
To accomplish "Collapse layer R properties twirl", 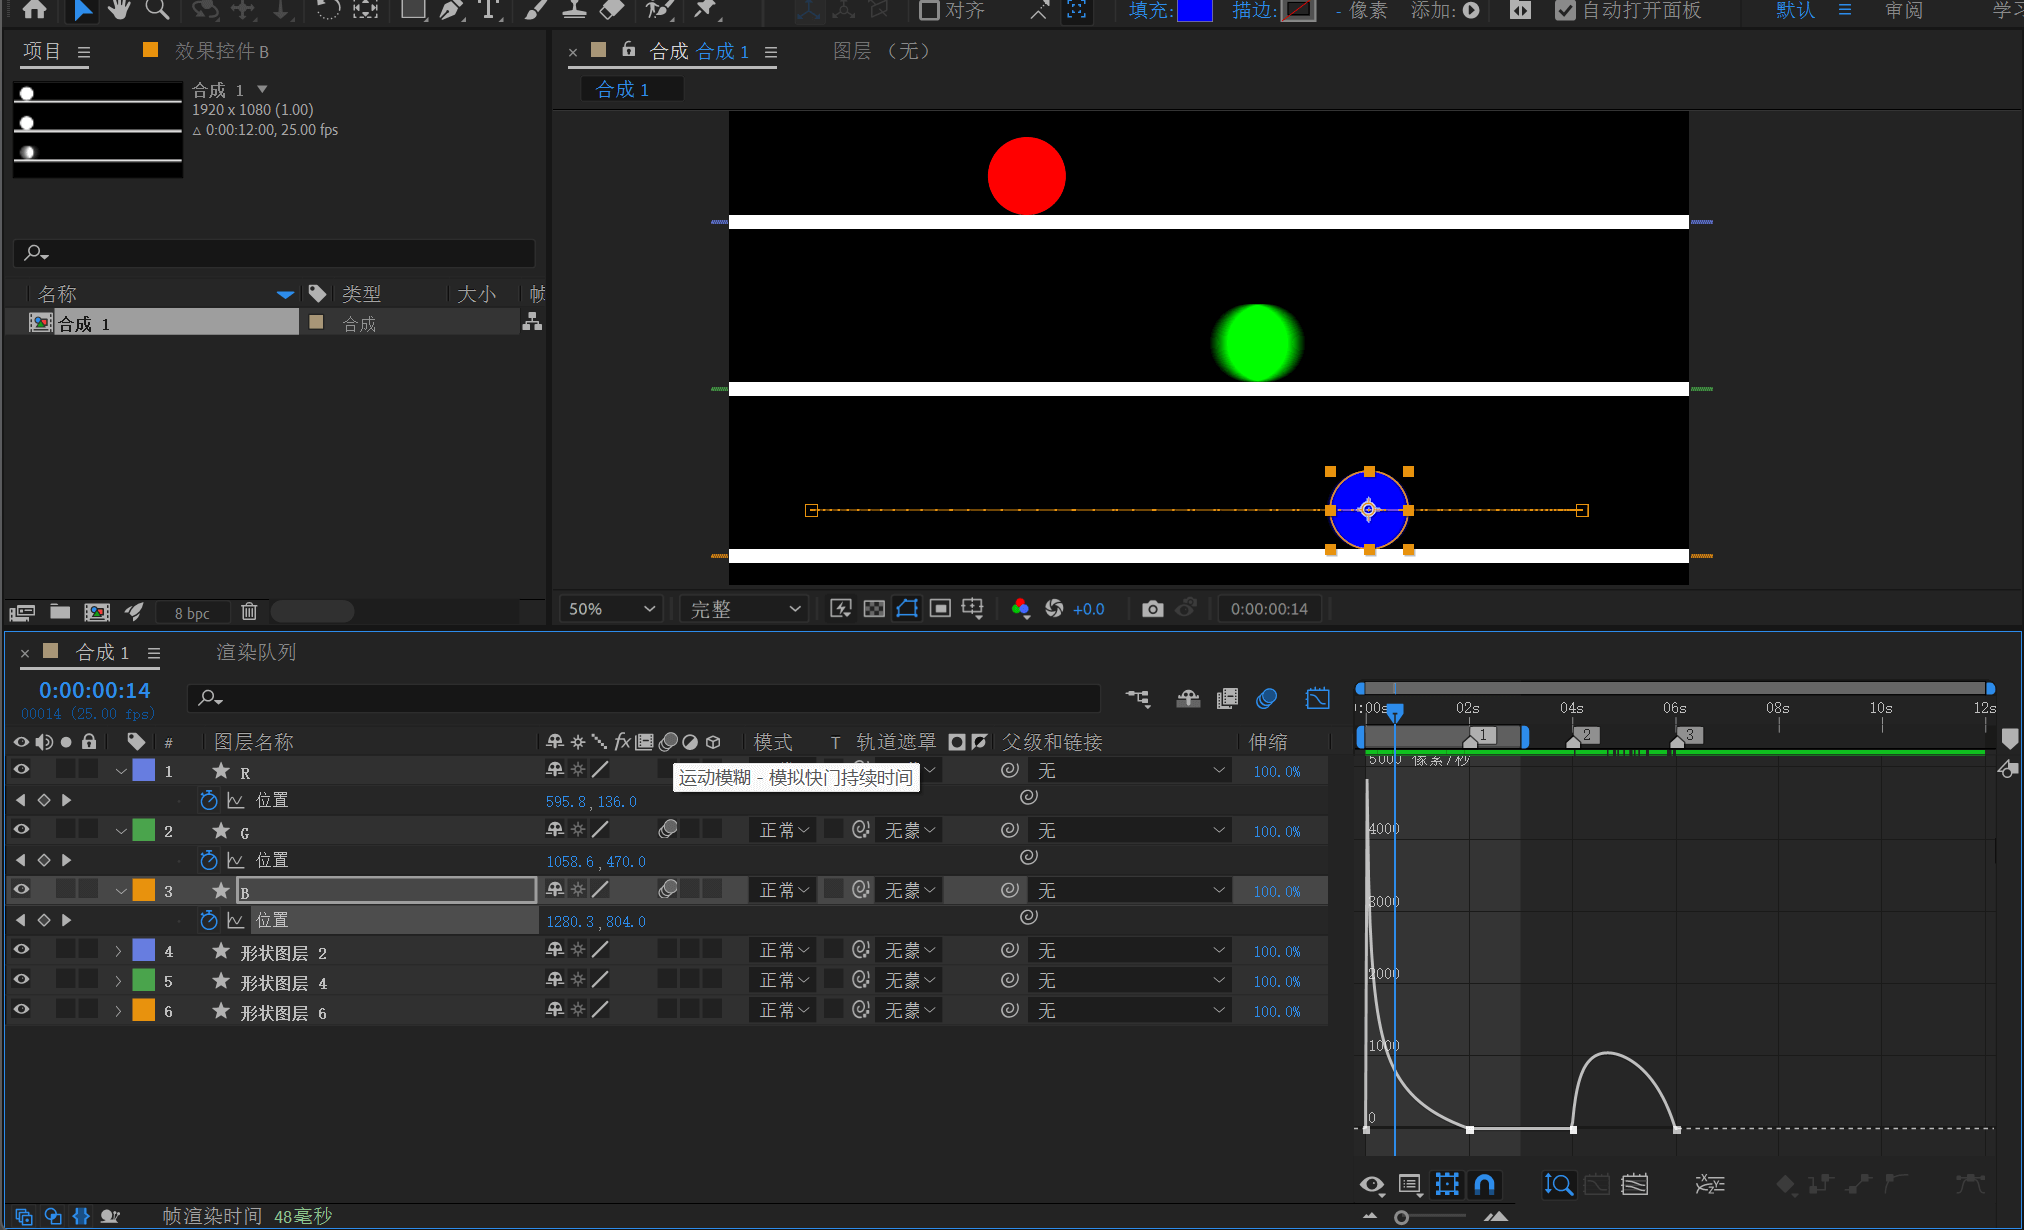I will (121, 771).
